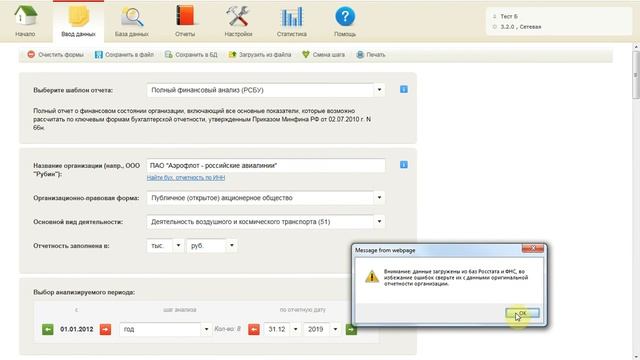Click OK in the message dialog
This screenshot has height=360, width=640.
click(x=522, y=313)
